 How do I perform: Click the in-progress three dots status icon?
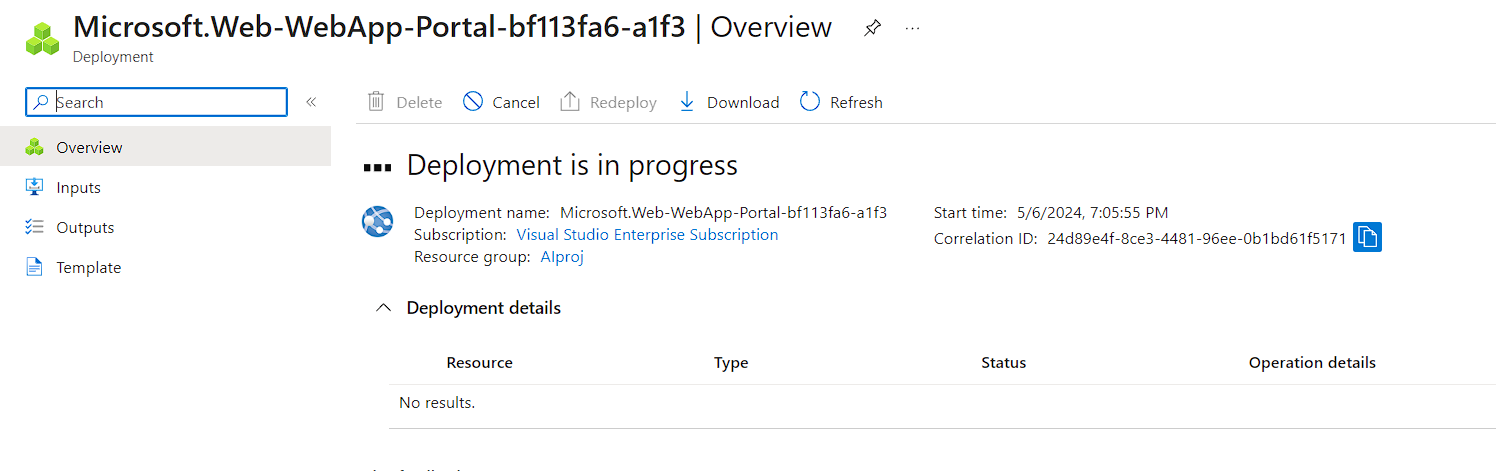pos(377,167)
